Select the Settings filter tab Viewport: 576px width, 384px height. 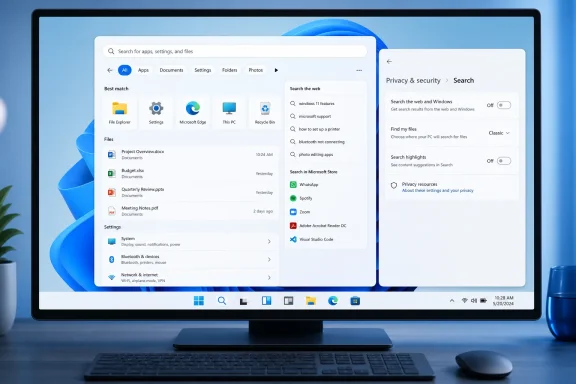(203, 70)
